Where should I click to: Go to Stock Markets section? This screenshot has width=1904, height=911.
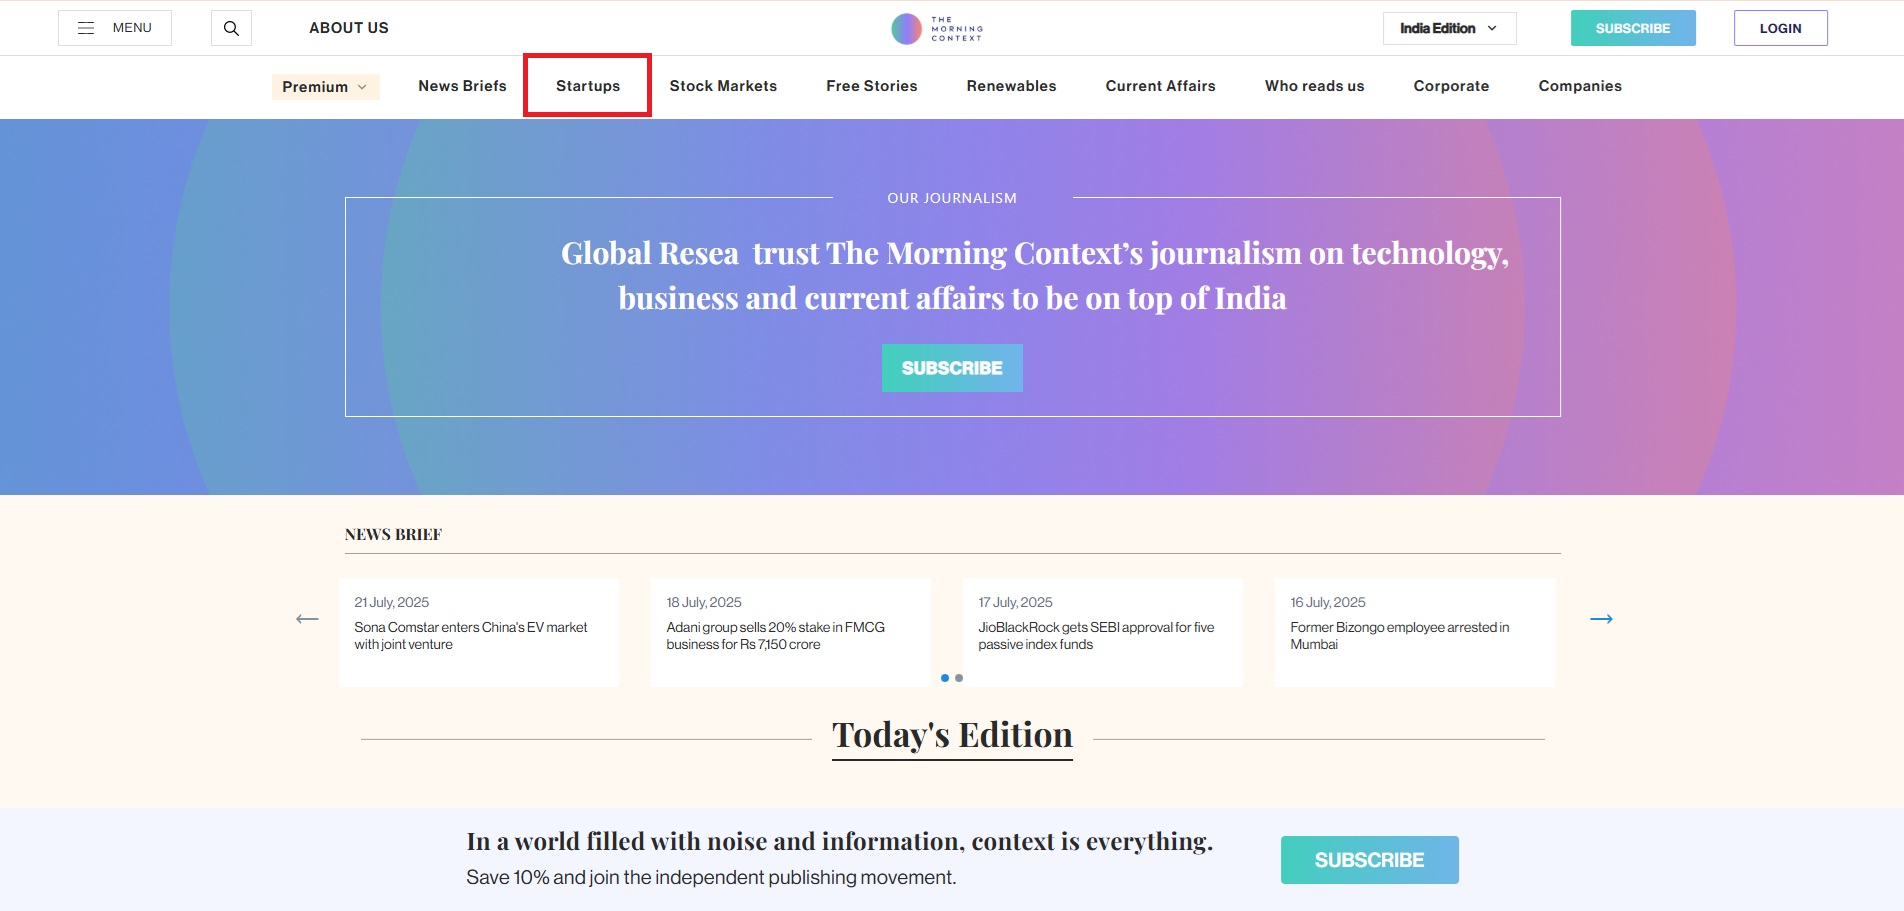point(723,86)
